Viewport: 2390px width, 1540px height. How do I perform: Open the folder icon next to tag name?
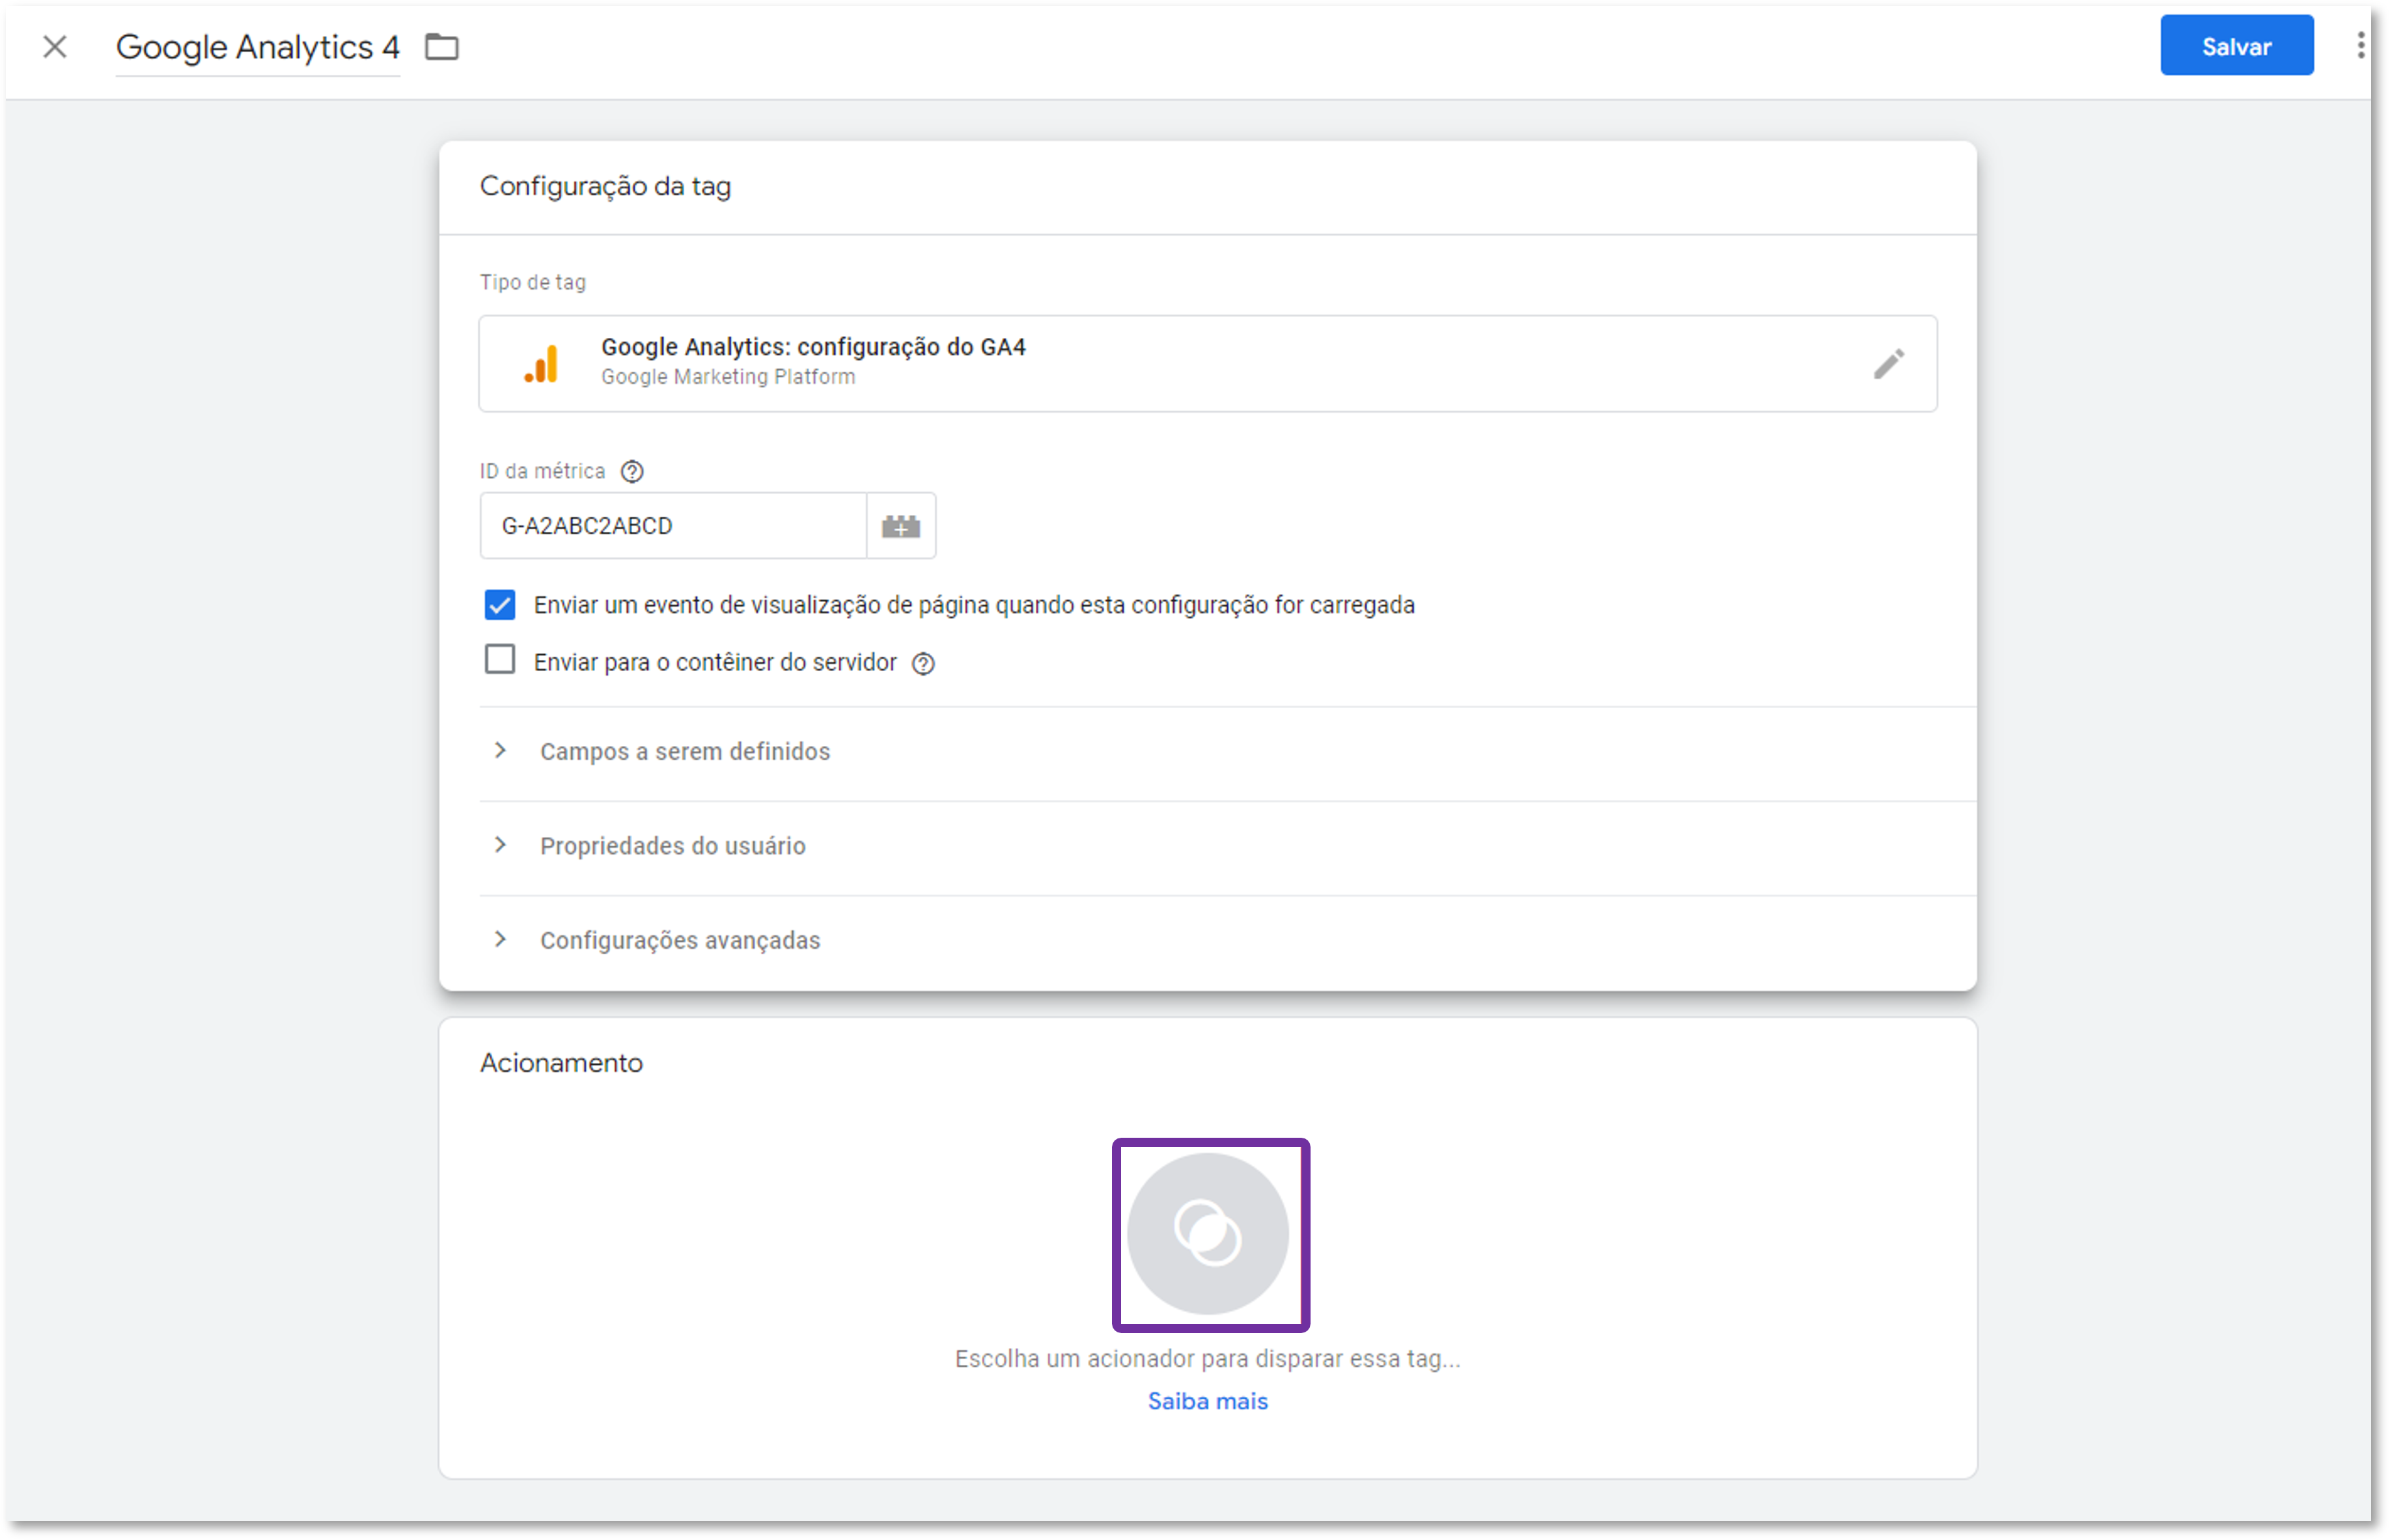441,47
